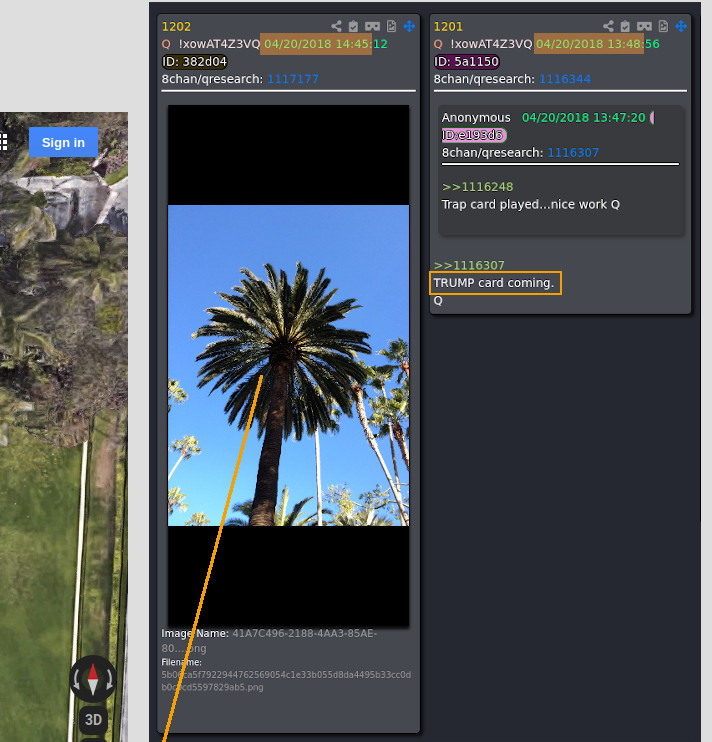The image size is (712, 742).
Task: Click the png filename hash text
Action: coord(286,681)
